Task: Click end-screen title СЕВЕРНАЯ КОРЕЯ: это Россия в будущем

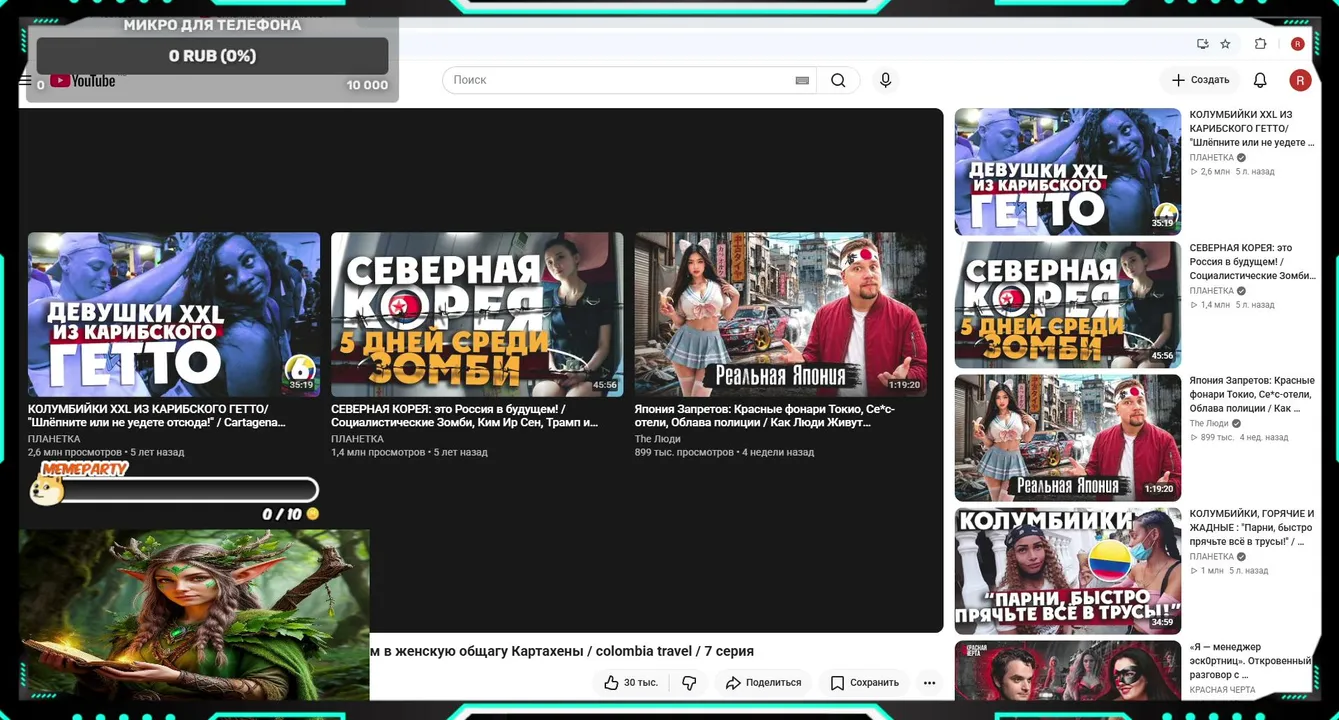Action: pos(465,416)
